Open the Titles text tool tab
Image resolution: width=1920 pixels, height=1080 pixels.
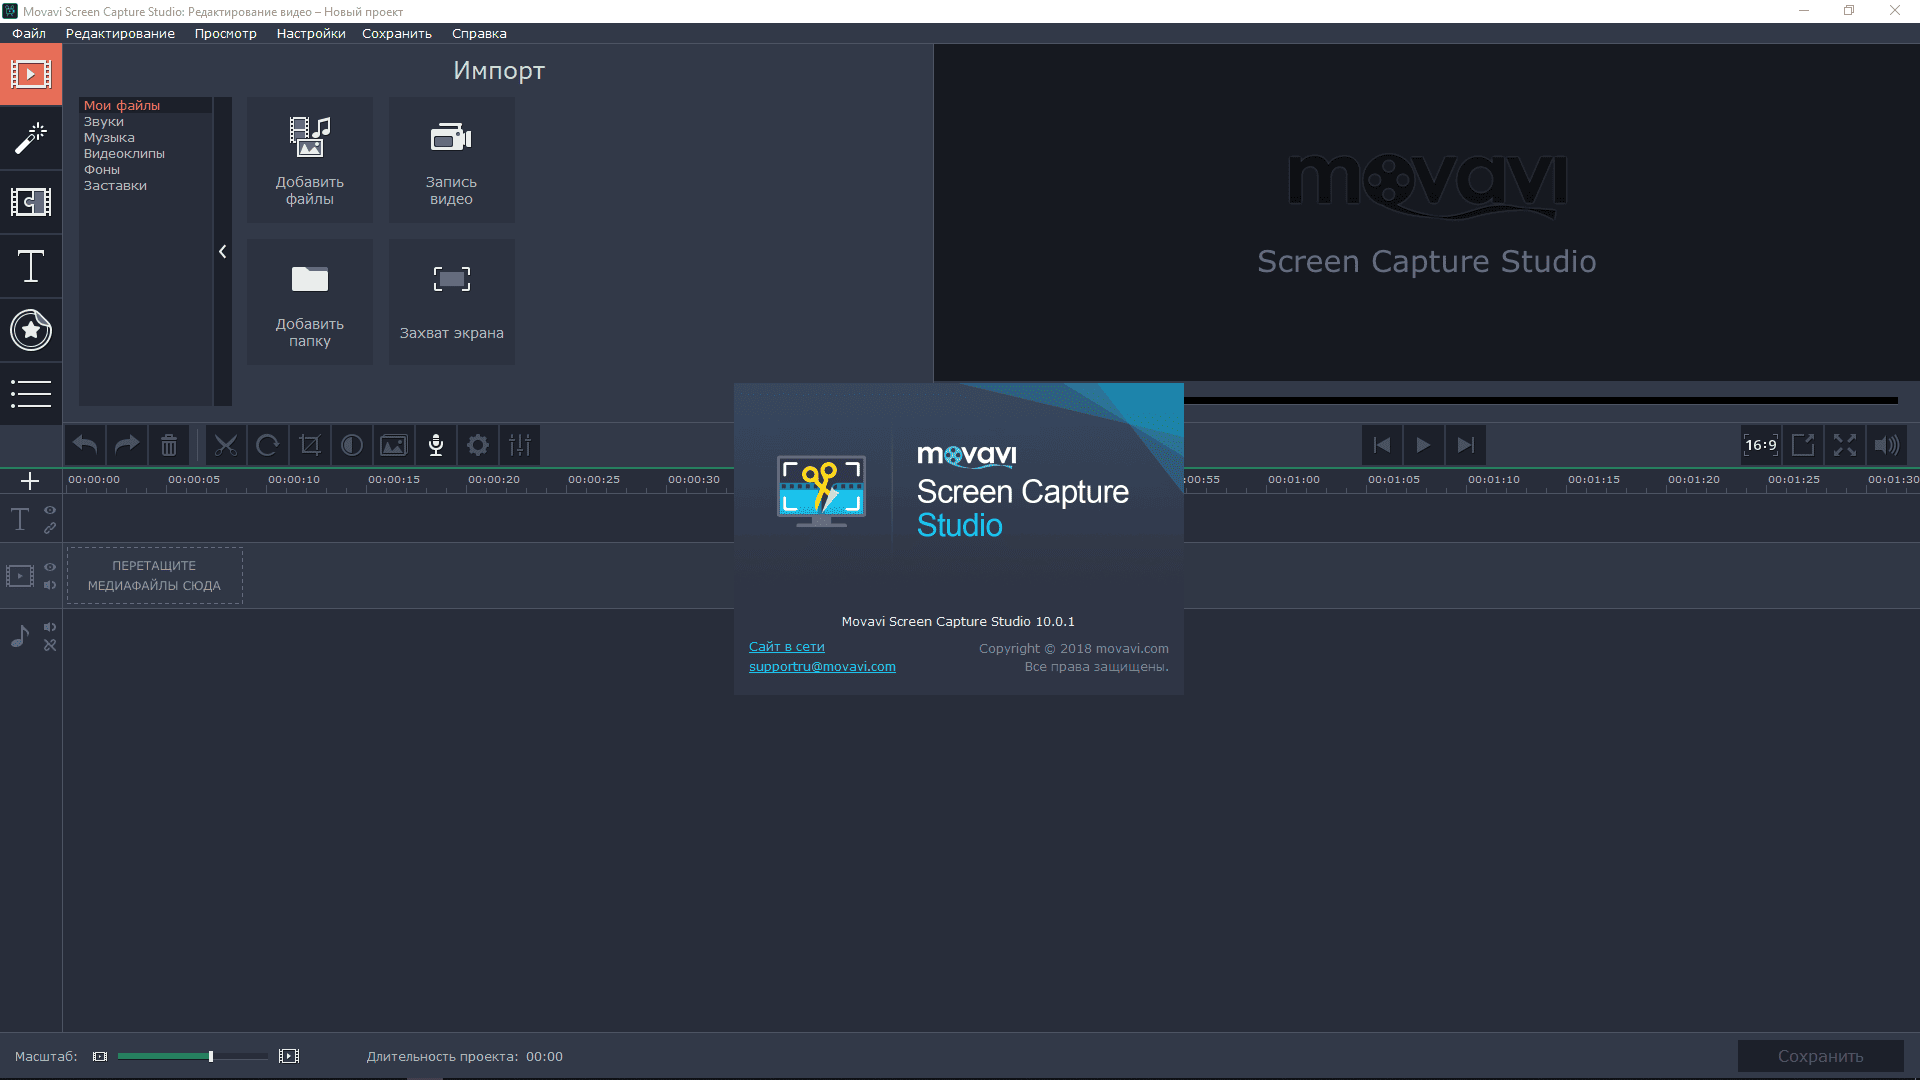(31, 266)
